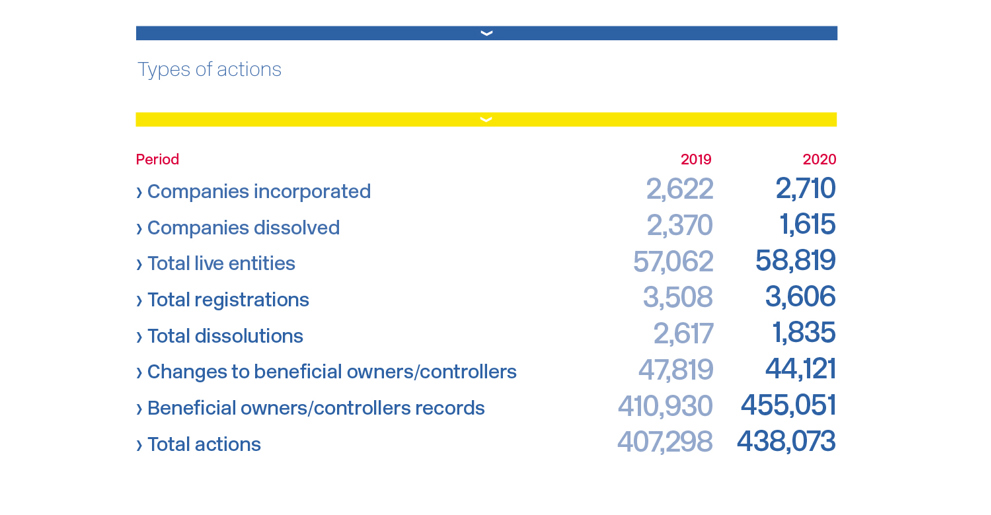This screenshot has width=991, height=515.
Task: Click the Types of actions heading
Action: pyautogui.click(x=209, y=69)
